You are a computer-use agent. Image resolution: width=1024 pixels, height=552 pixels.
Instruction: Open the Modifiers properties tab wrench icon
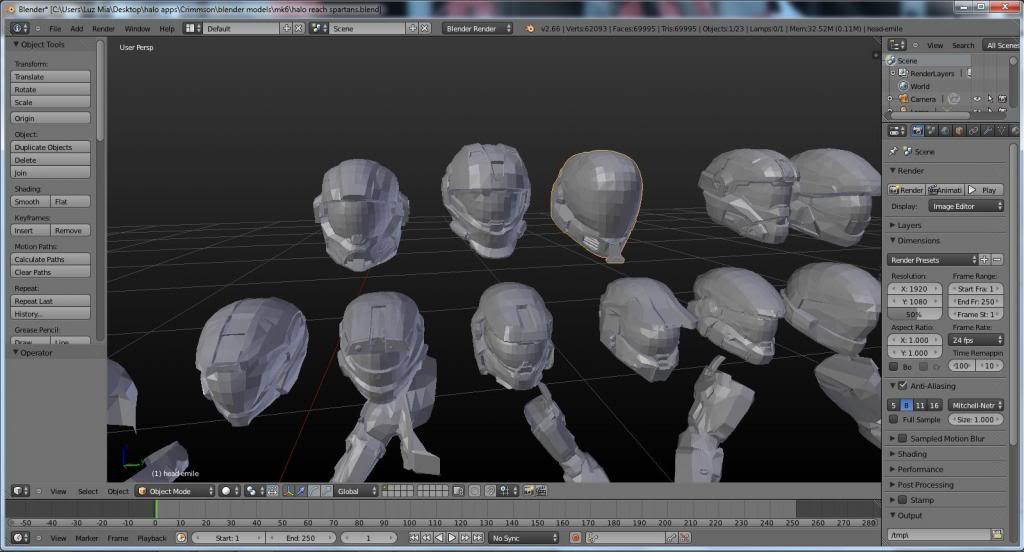(987, 131)
